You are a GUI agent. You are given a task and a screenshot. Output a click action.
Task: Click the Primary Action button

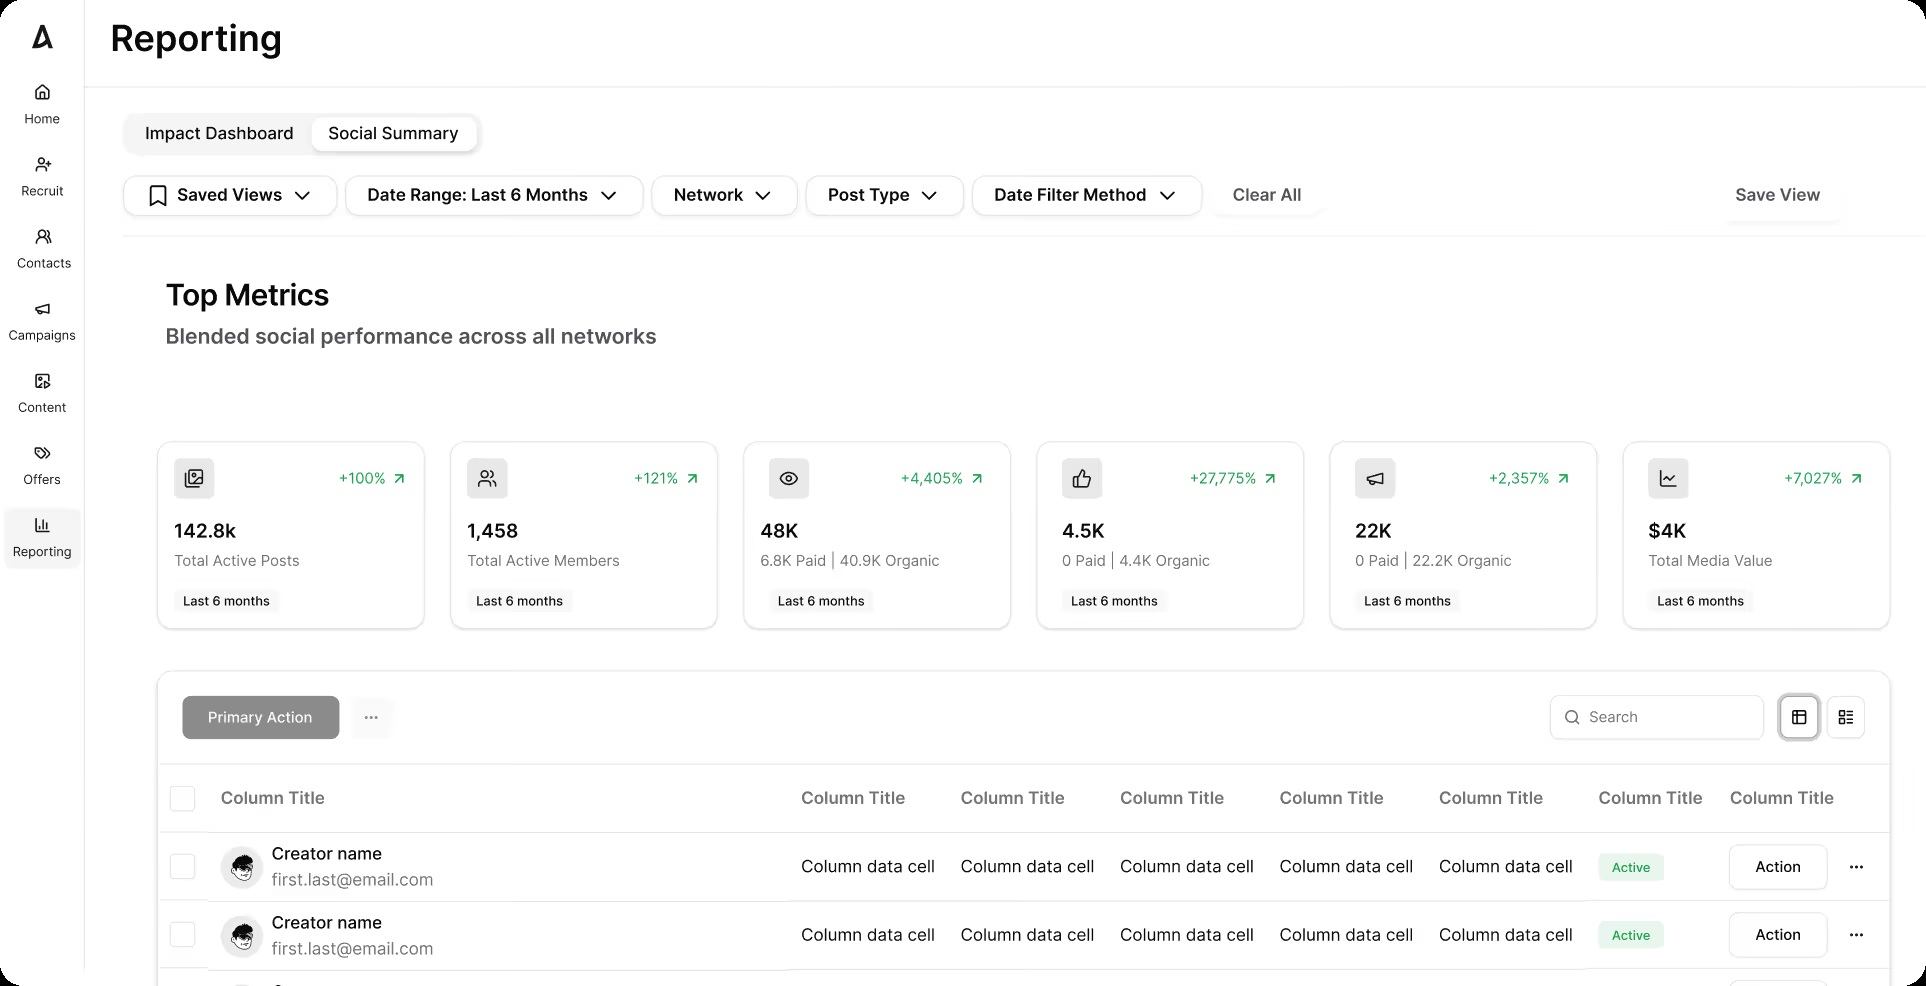260,717
